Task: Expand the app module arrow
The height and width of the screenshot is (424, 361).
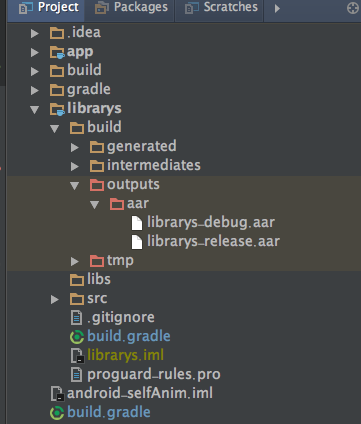Action: 35,52
